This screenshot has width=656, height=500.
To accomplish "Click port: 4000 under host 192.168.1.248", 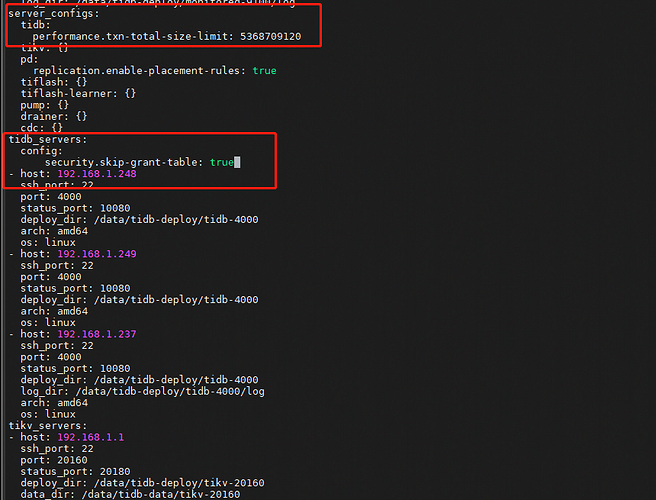I will [51, 197].
